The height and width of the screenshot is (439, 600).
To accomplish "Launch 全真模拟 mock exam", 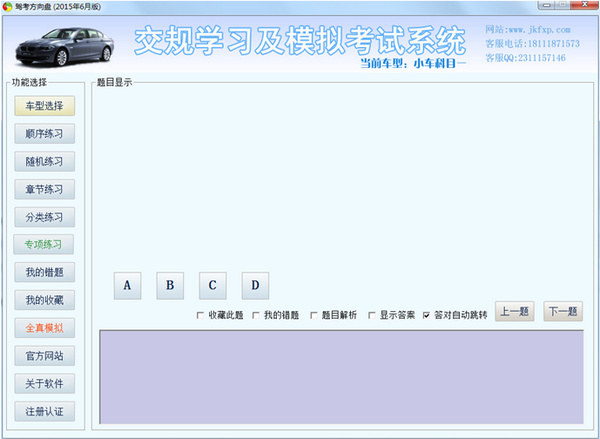I will click(44, 328).
